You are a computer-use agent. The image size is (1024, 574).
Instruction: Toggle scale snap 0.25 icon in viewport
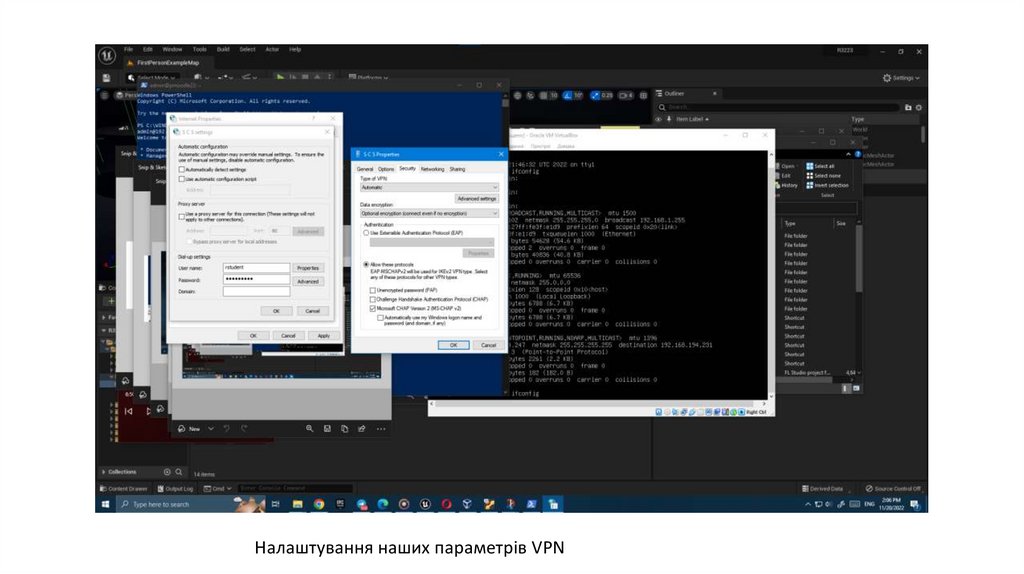point(596,95)
